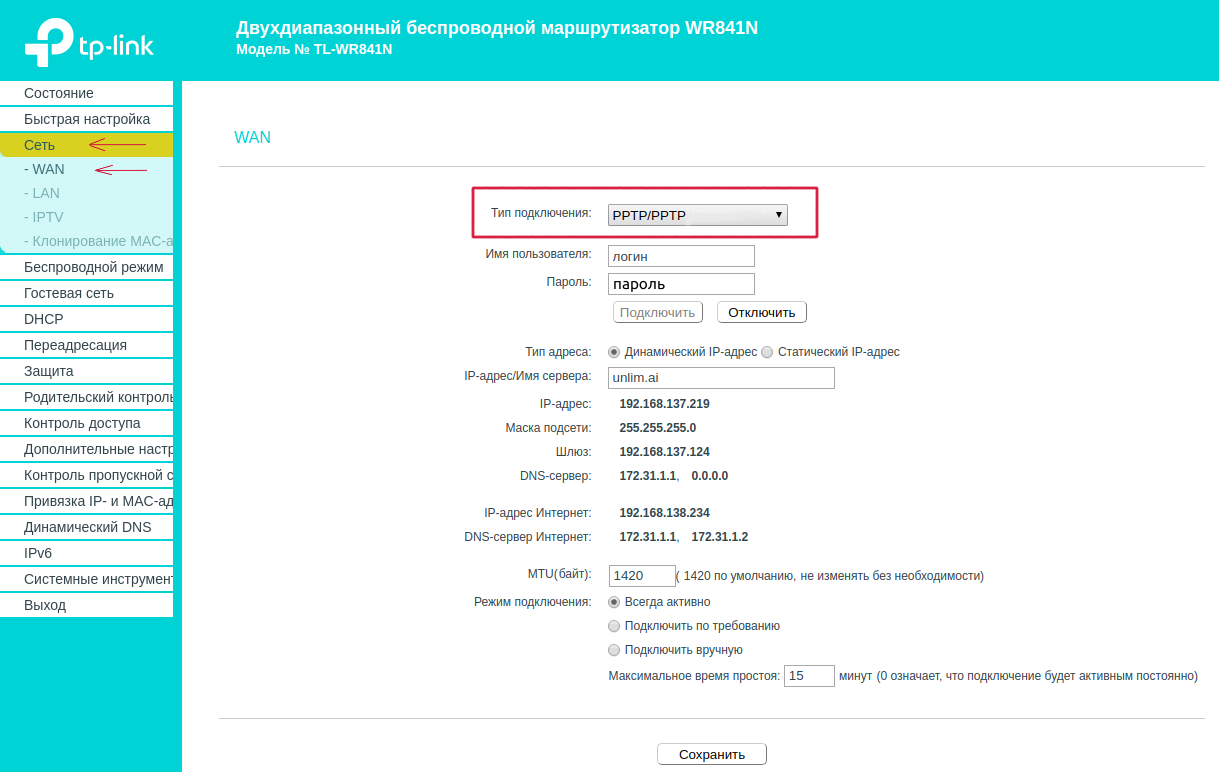This screenshot has width=1219, height=772.
Task: Select Static IP address radio button
Action: pyautogui.click(x=767, y=352)
